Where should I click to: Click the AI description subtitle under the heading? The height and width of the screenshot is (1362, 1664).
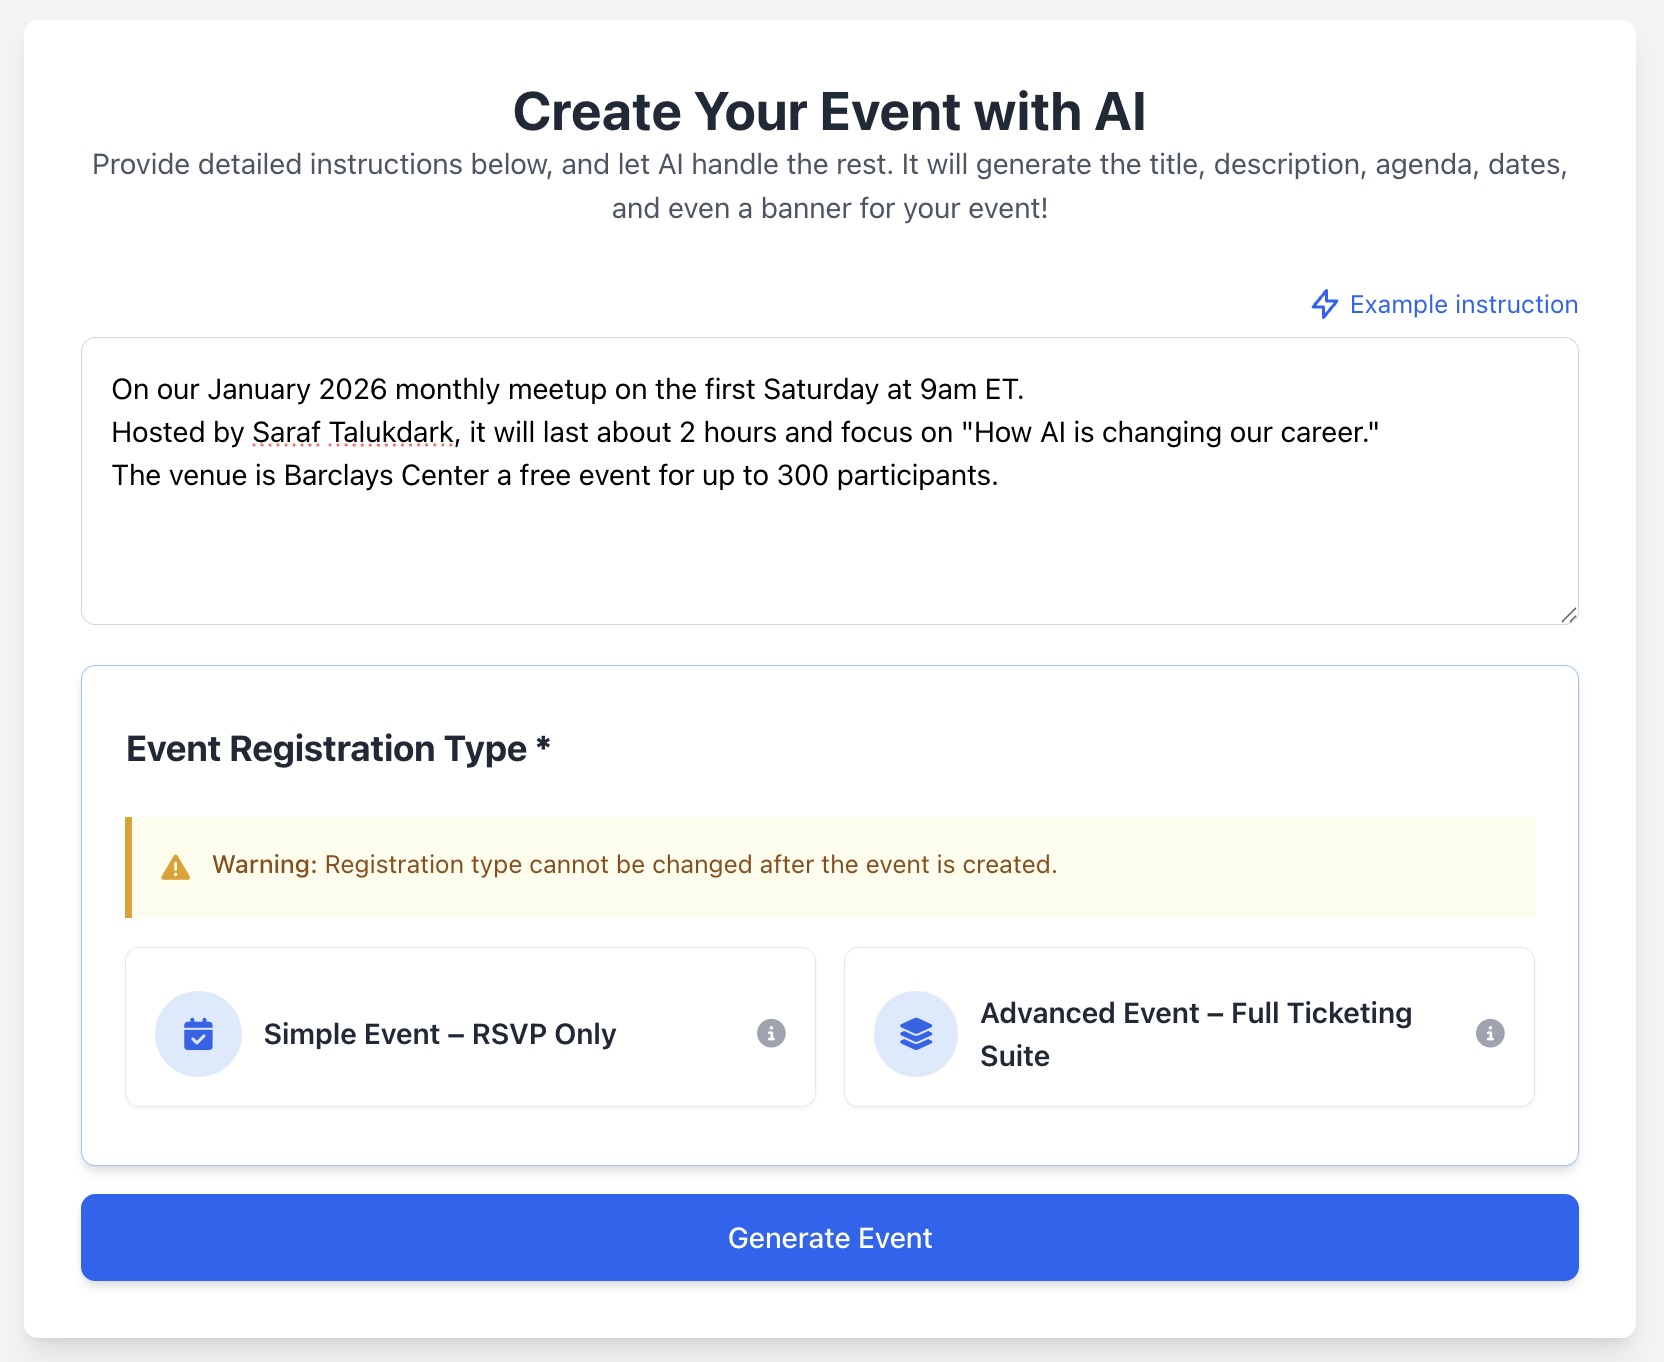(829, 186)
